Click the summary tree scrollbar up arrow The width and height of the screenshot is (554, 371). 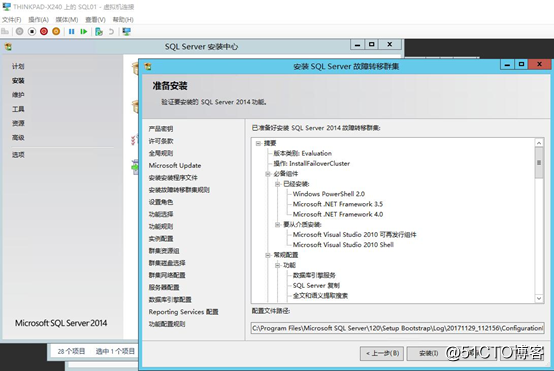coord(539,143)
